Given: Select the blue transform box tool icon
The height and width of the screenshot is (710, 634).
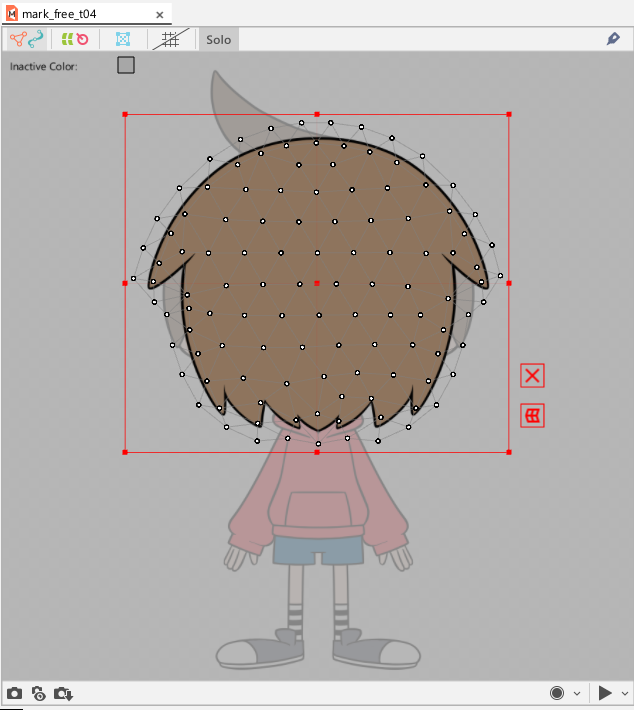Looking at the screenshot, I should [x=123, y=39].
